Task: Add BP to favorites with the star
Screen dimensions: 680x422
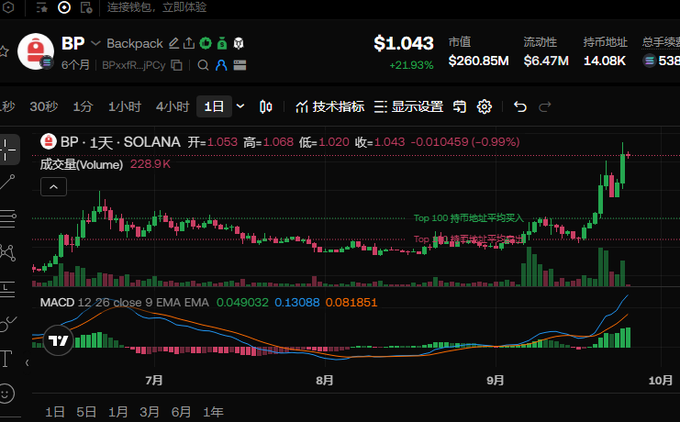Action: [x=3, y=52]
